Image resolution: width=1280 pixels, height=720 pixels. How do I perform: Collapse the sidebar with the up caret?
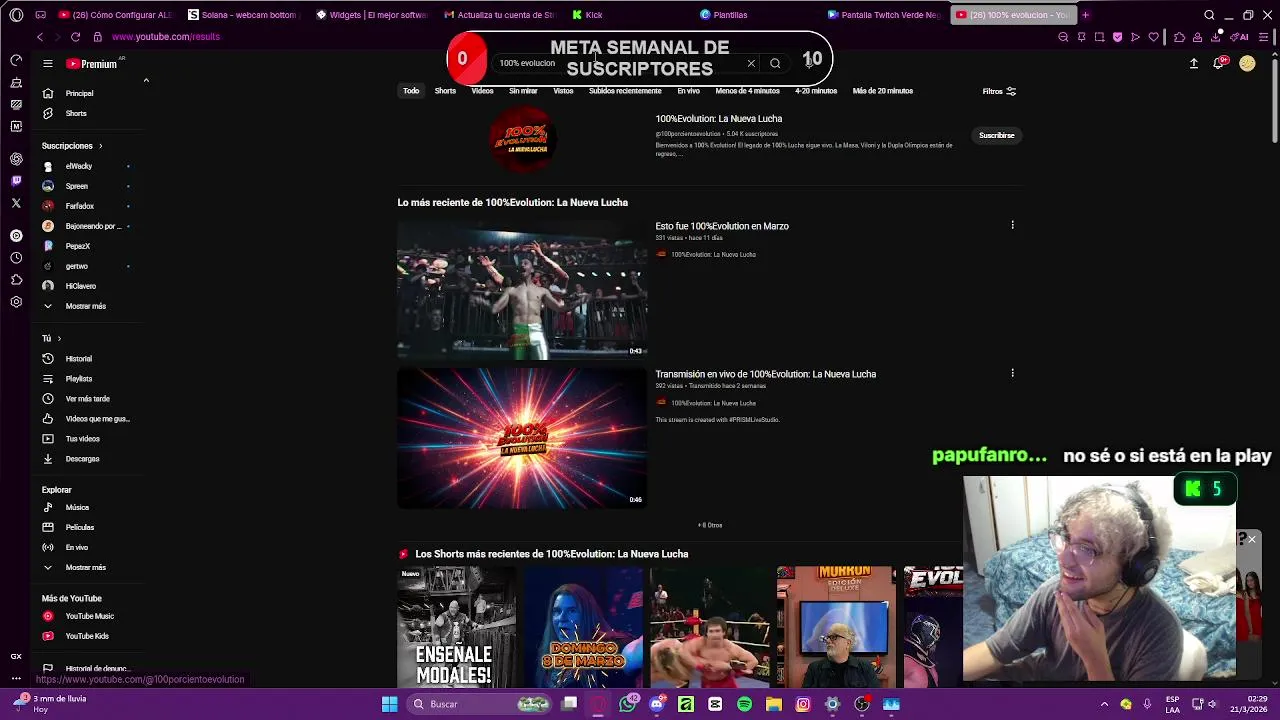click(146, 80)
